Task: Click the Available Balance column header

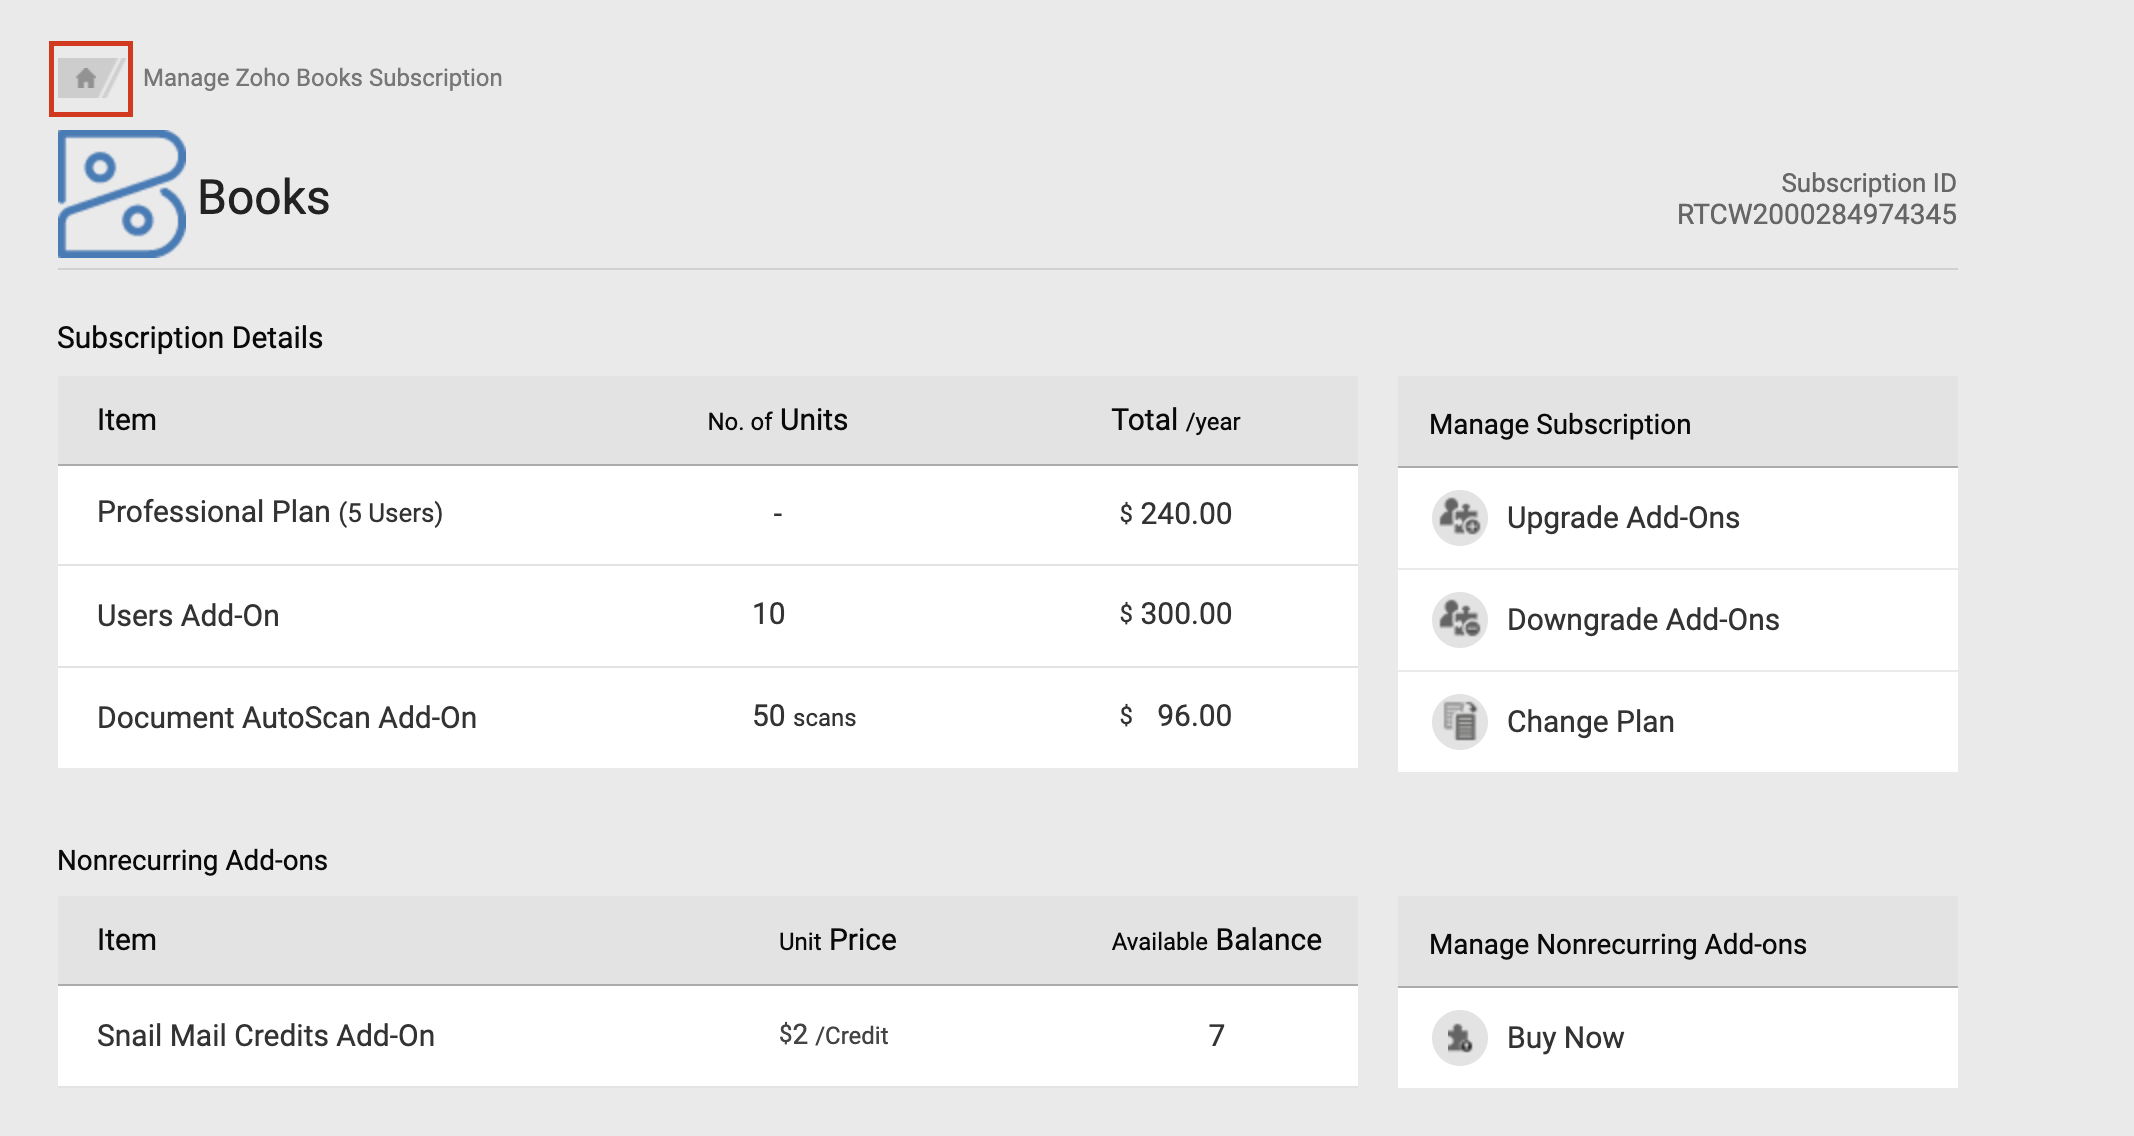Action: (1216, 941)
